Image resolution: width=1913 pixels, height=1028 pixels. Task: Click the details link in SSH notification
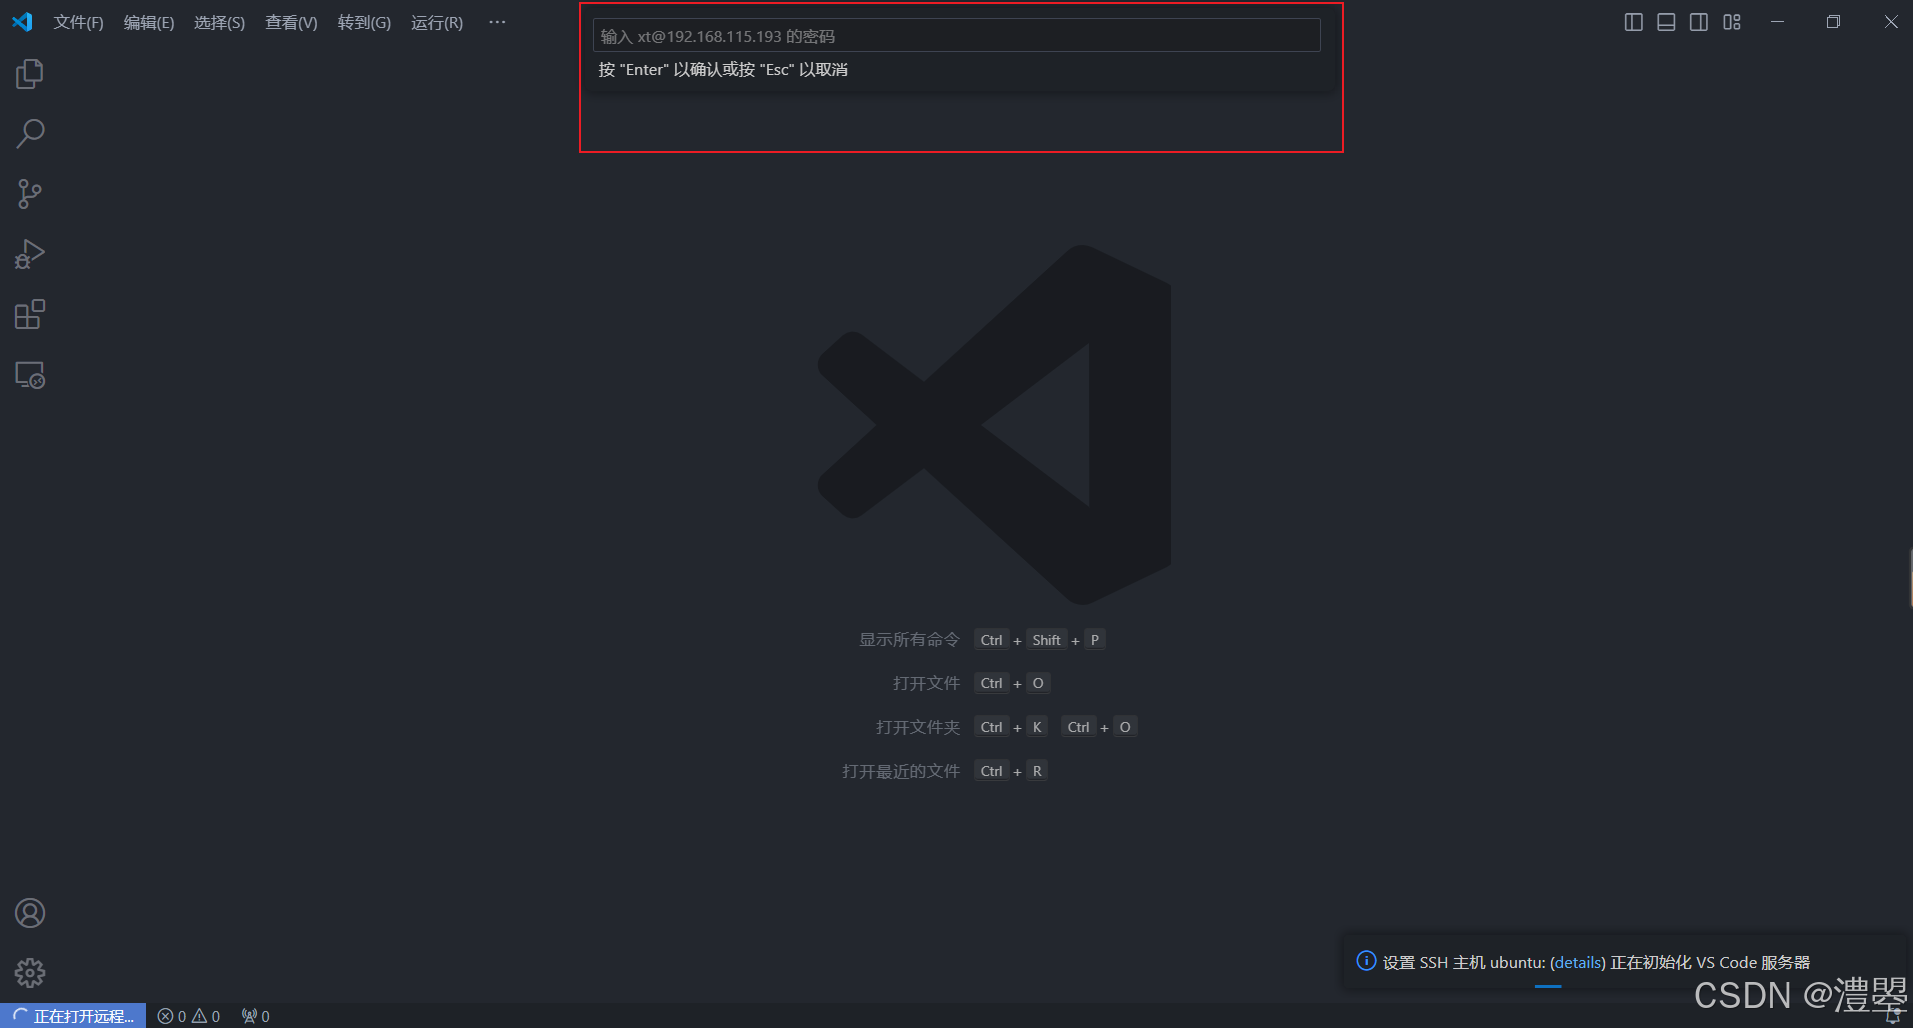(1578, 962)
